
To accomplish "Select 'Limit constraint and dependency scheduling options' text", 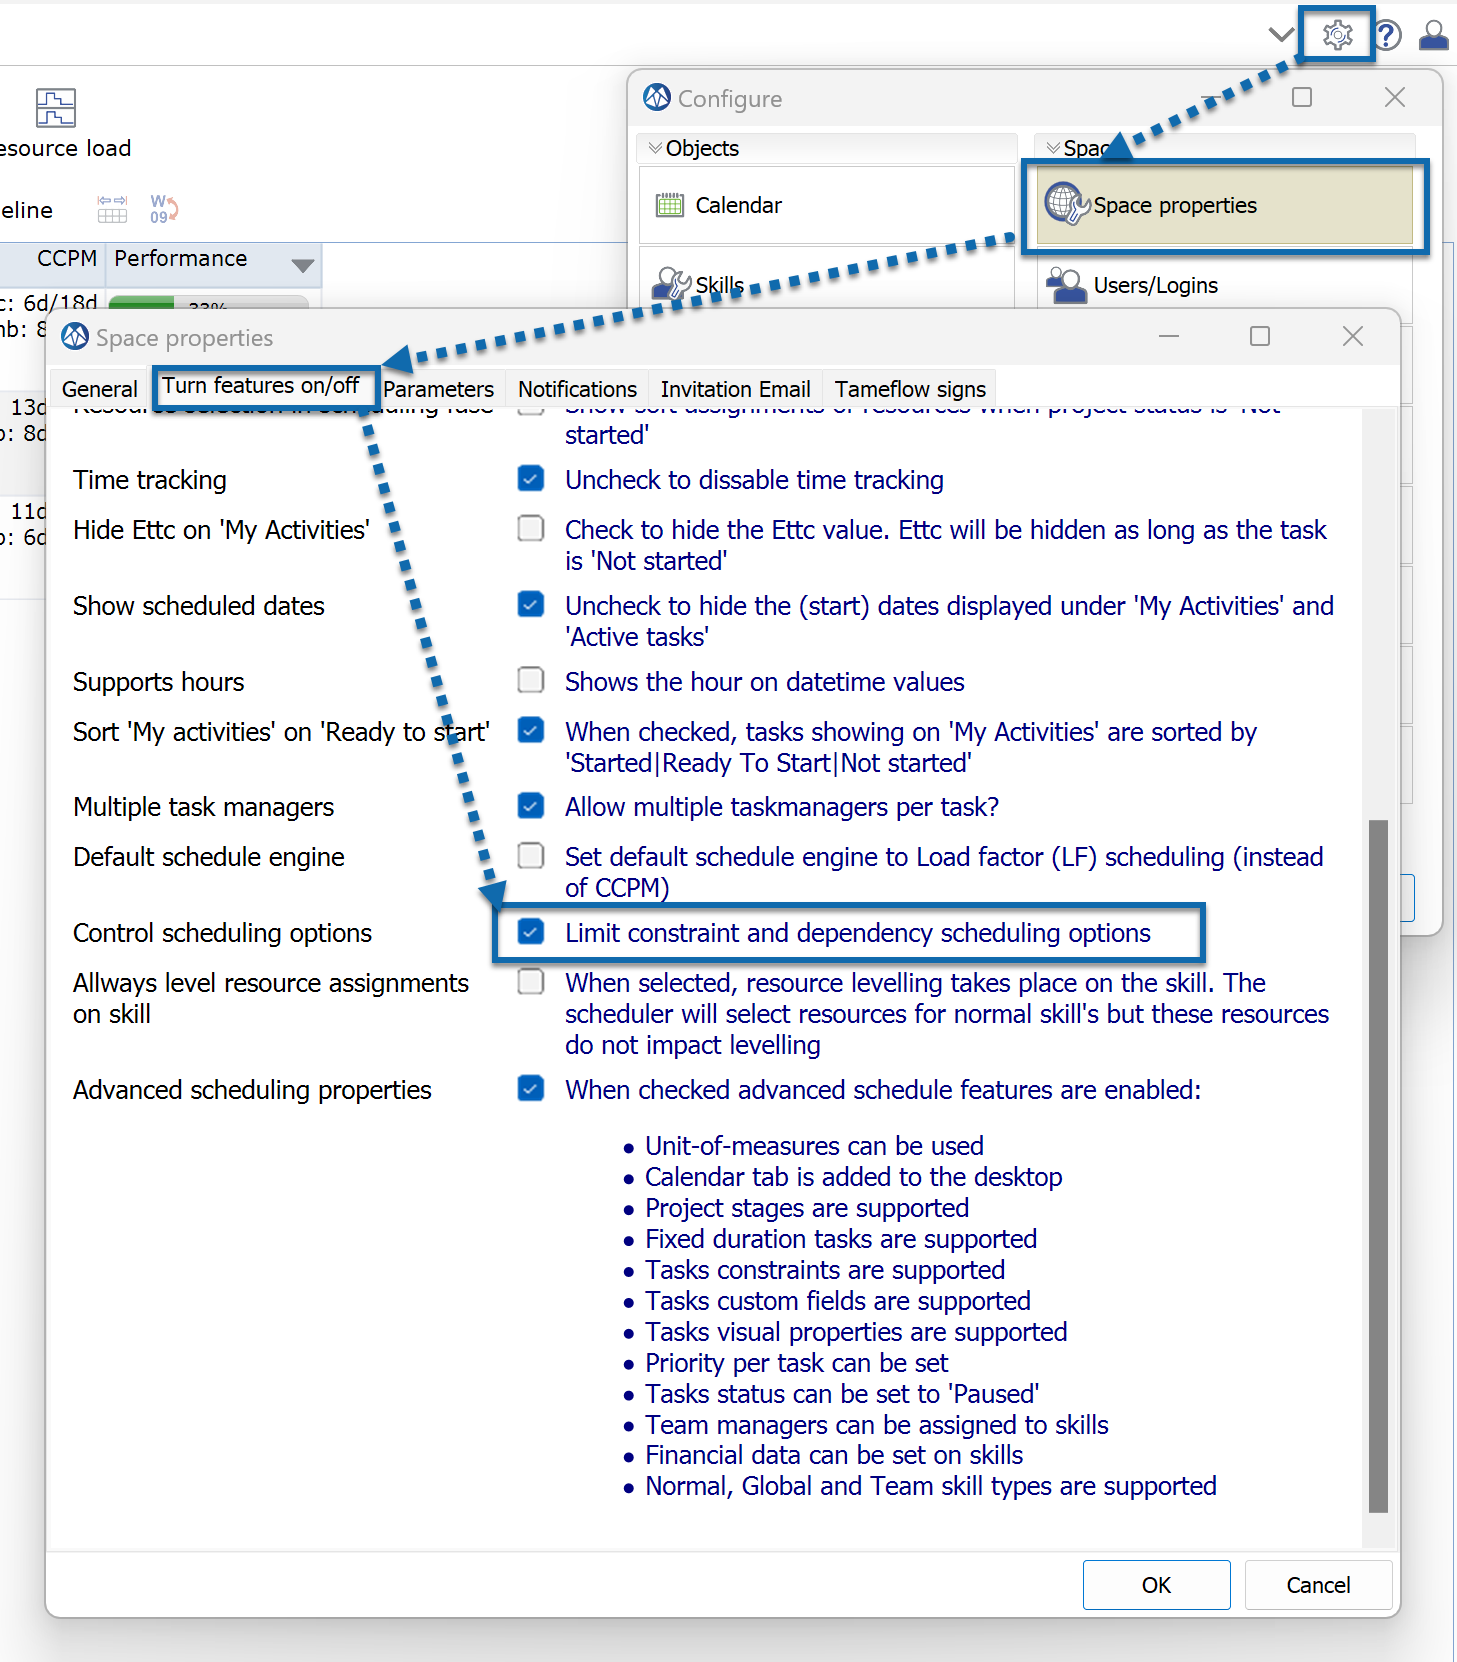I will [858, 933].
